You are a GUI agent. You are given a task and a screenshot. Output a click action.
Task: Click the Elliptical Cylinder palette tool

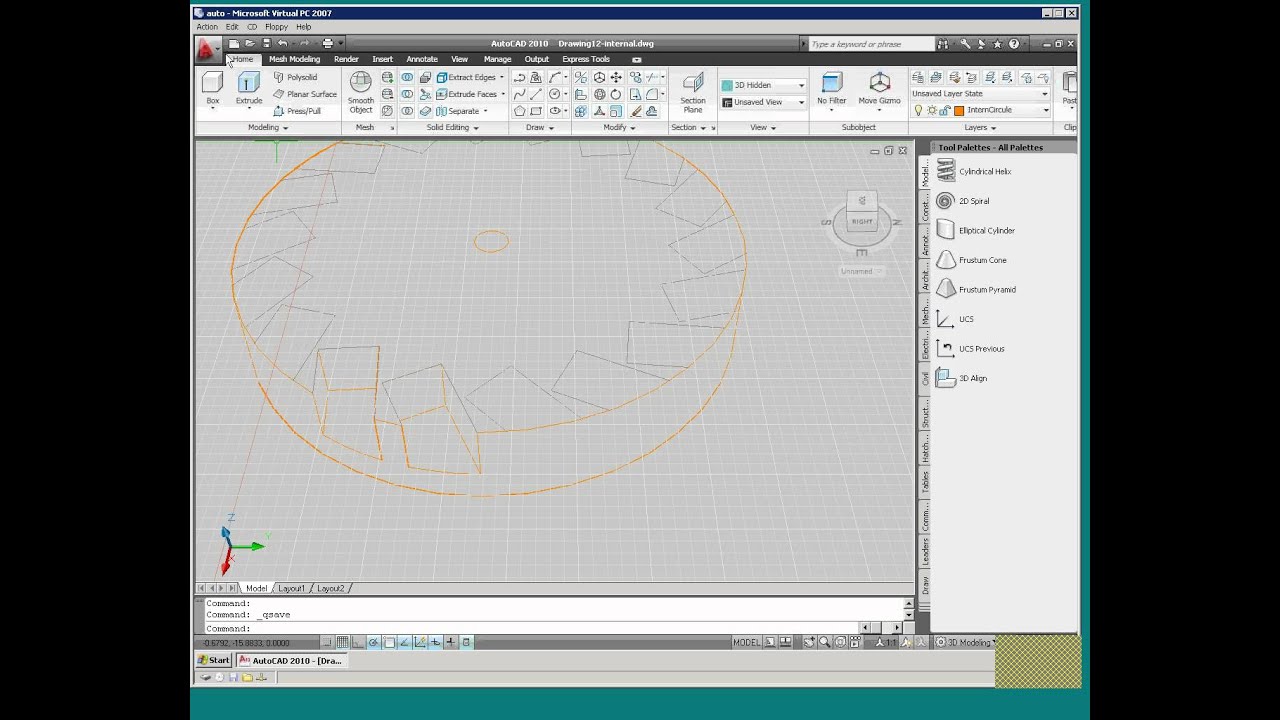pos(976,230)
